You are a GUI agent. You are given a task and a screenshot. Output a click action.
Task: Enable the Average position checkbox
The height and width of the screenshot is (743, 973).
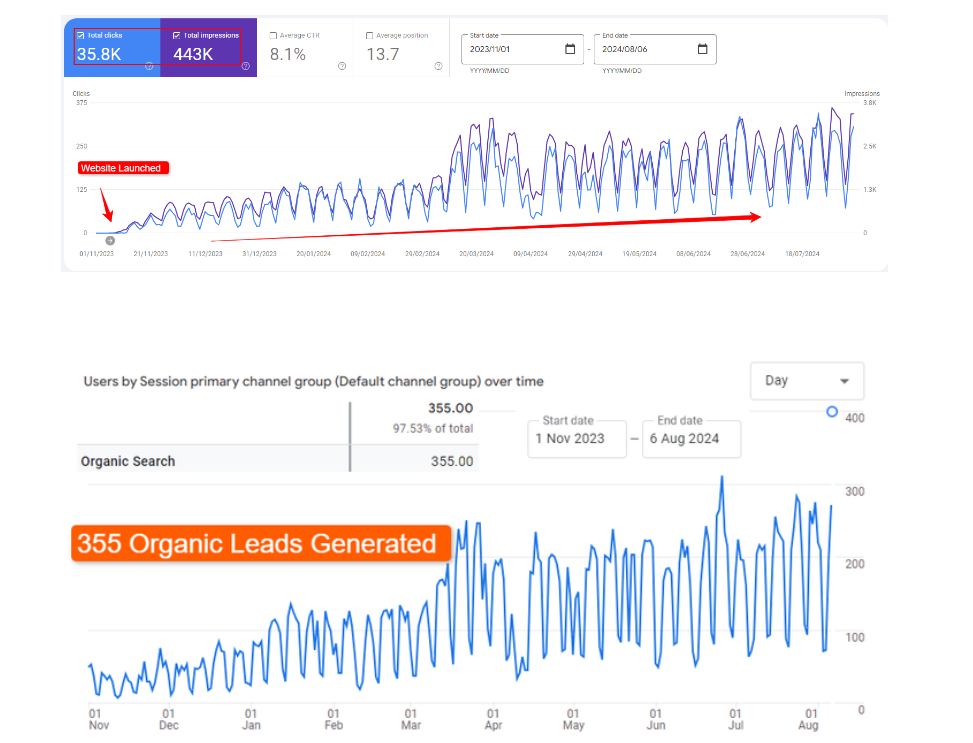pyautogui.click(x=369, y=35)
